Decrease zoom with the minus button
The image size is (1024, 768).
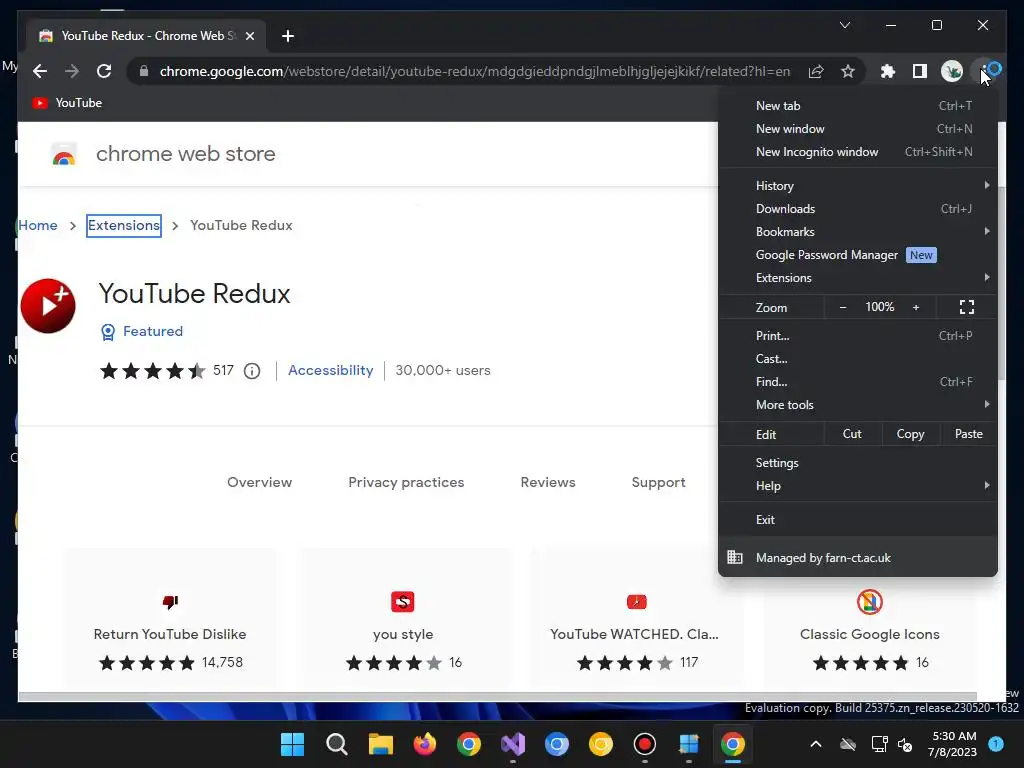pos(842,307)
